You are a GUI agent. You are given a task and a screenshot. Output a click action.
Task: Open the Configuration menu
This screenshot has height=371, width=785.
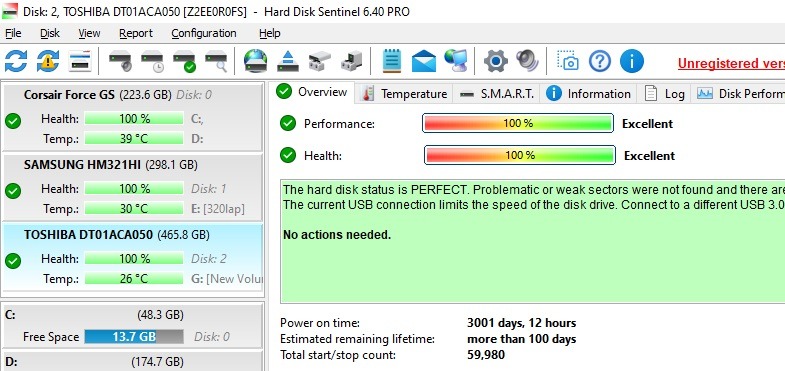(204, 33)
